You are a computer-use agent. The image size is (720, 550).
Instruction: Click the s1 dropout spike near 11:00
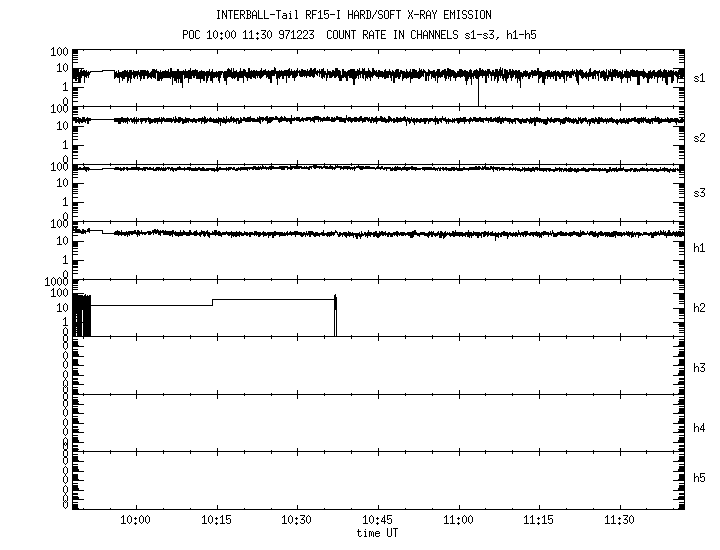pyautogui.click(x=478, y=92)
